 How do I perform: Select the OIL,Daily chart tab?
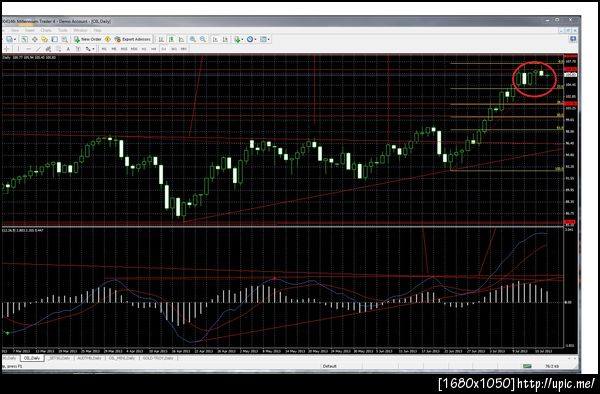click(32, 358)
